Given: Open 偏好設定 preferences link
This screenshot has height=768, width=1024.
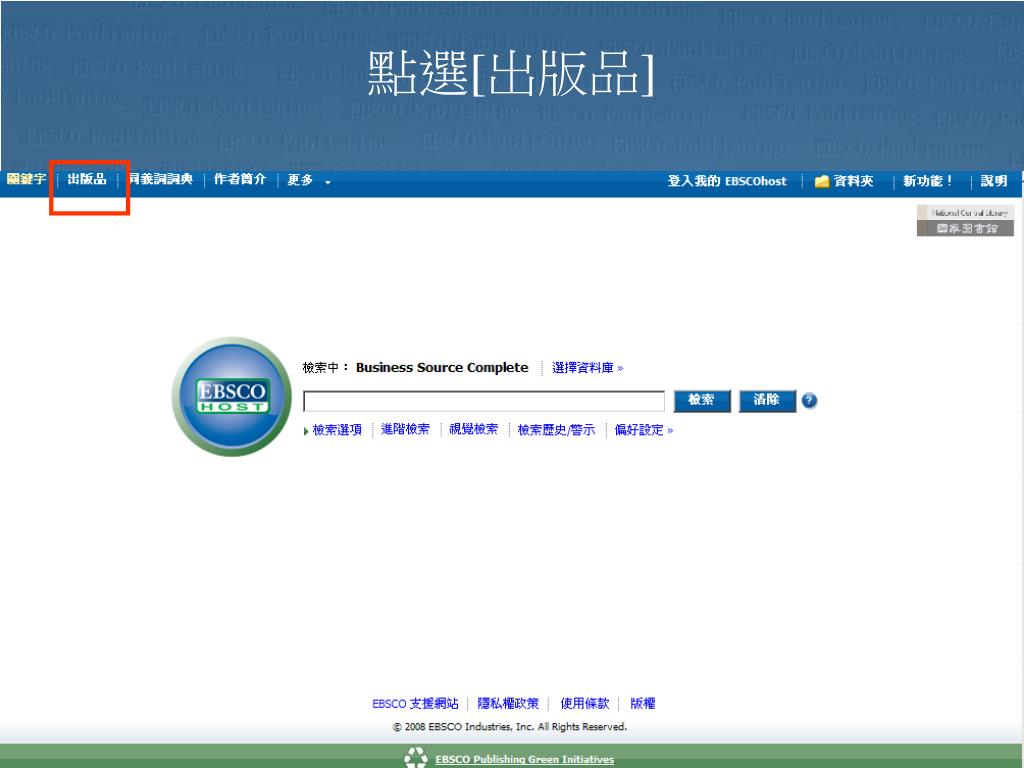Looking at the screenshot, I should (x=643, y=430).
